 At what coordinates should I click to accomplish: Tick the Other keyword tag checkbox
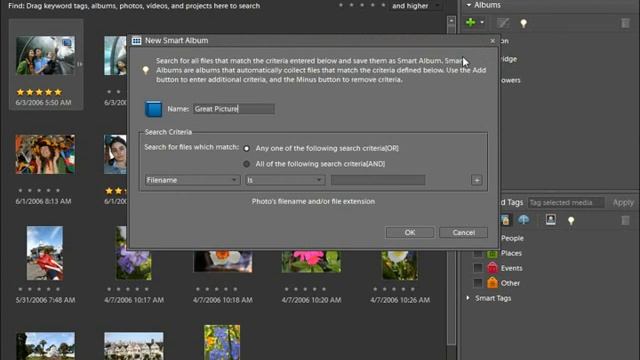(478, 283)
